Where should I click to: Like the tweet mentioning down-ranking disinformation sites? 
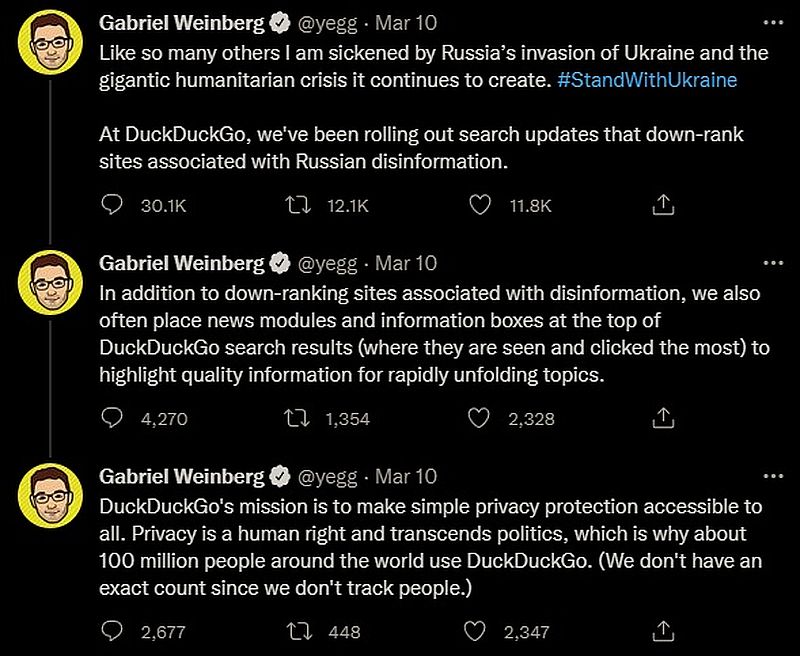click(480, 204)
